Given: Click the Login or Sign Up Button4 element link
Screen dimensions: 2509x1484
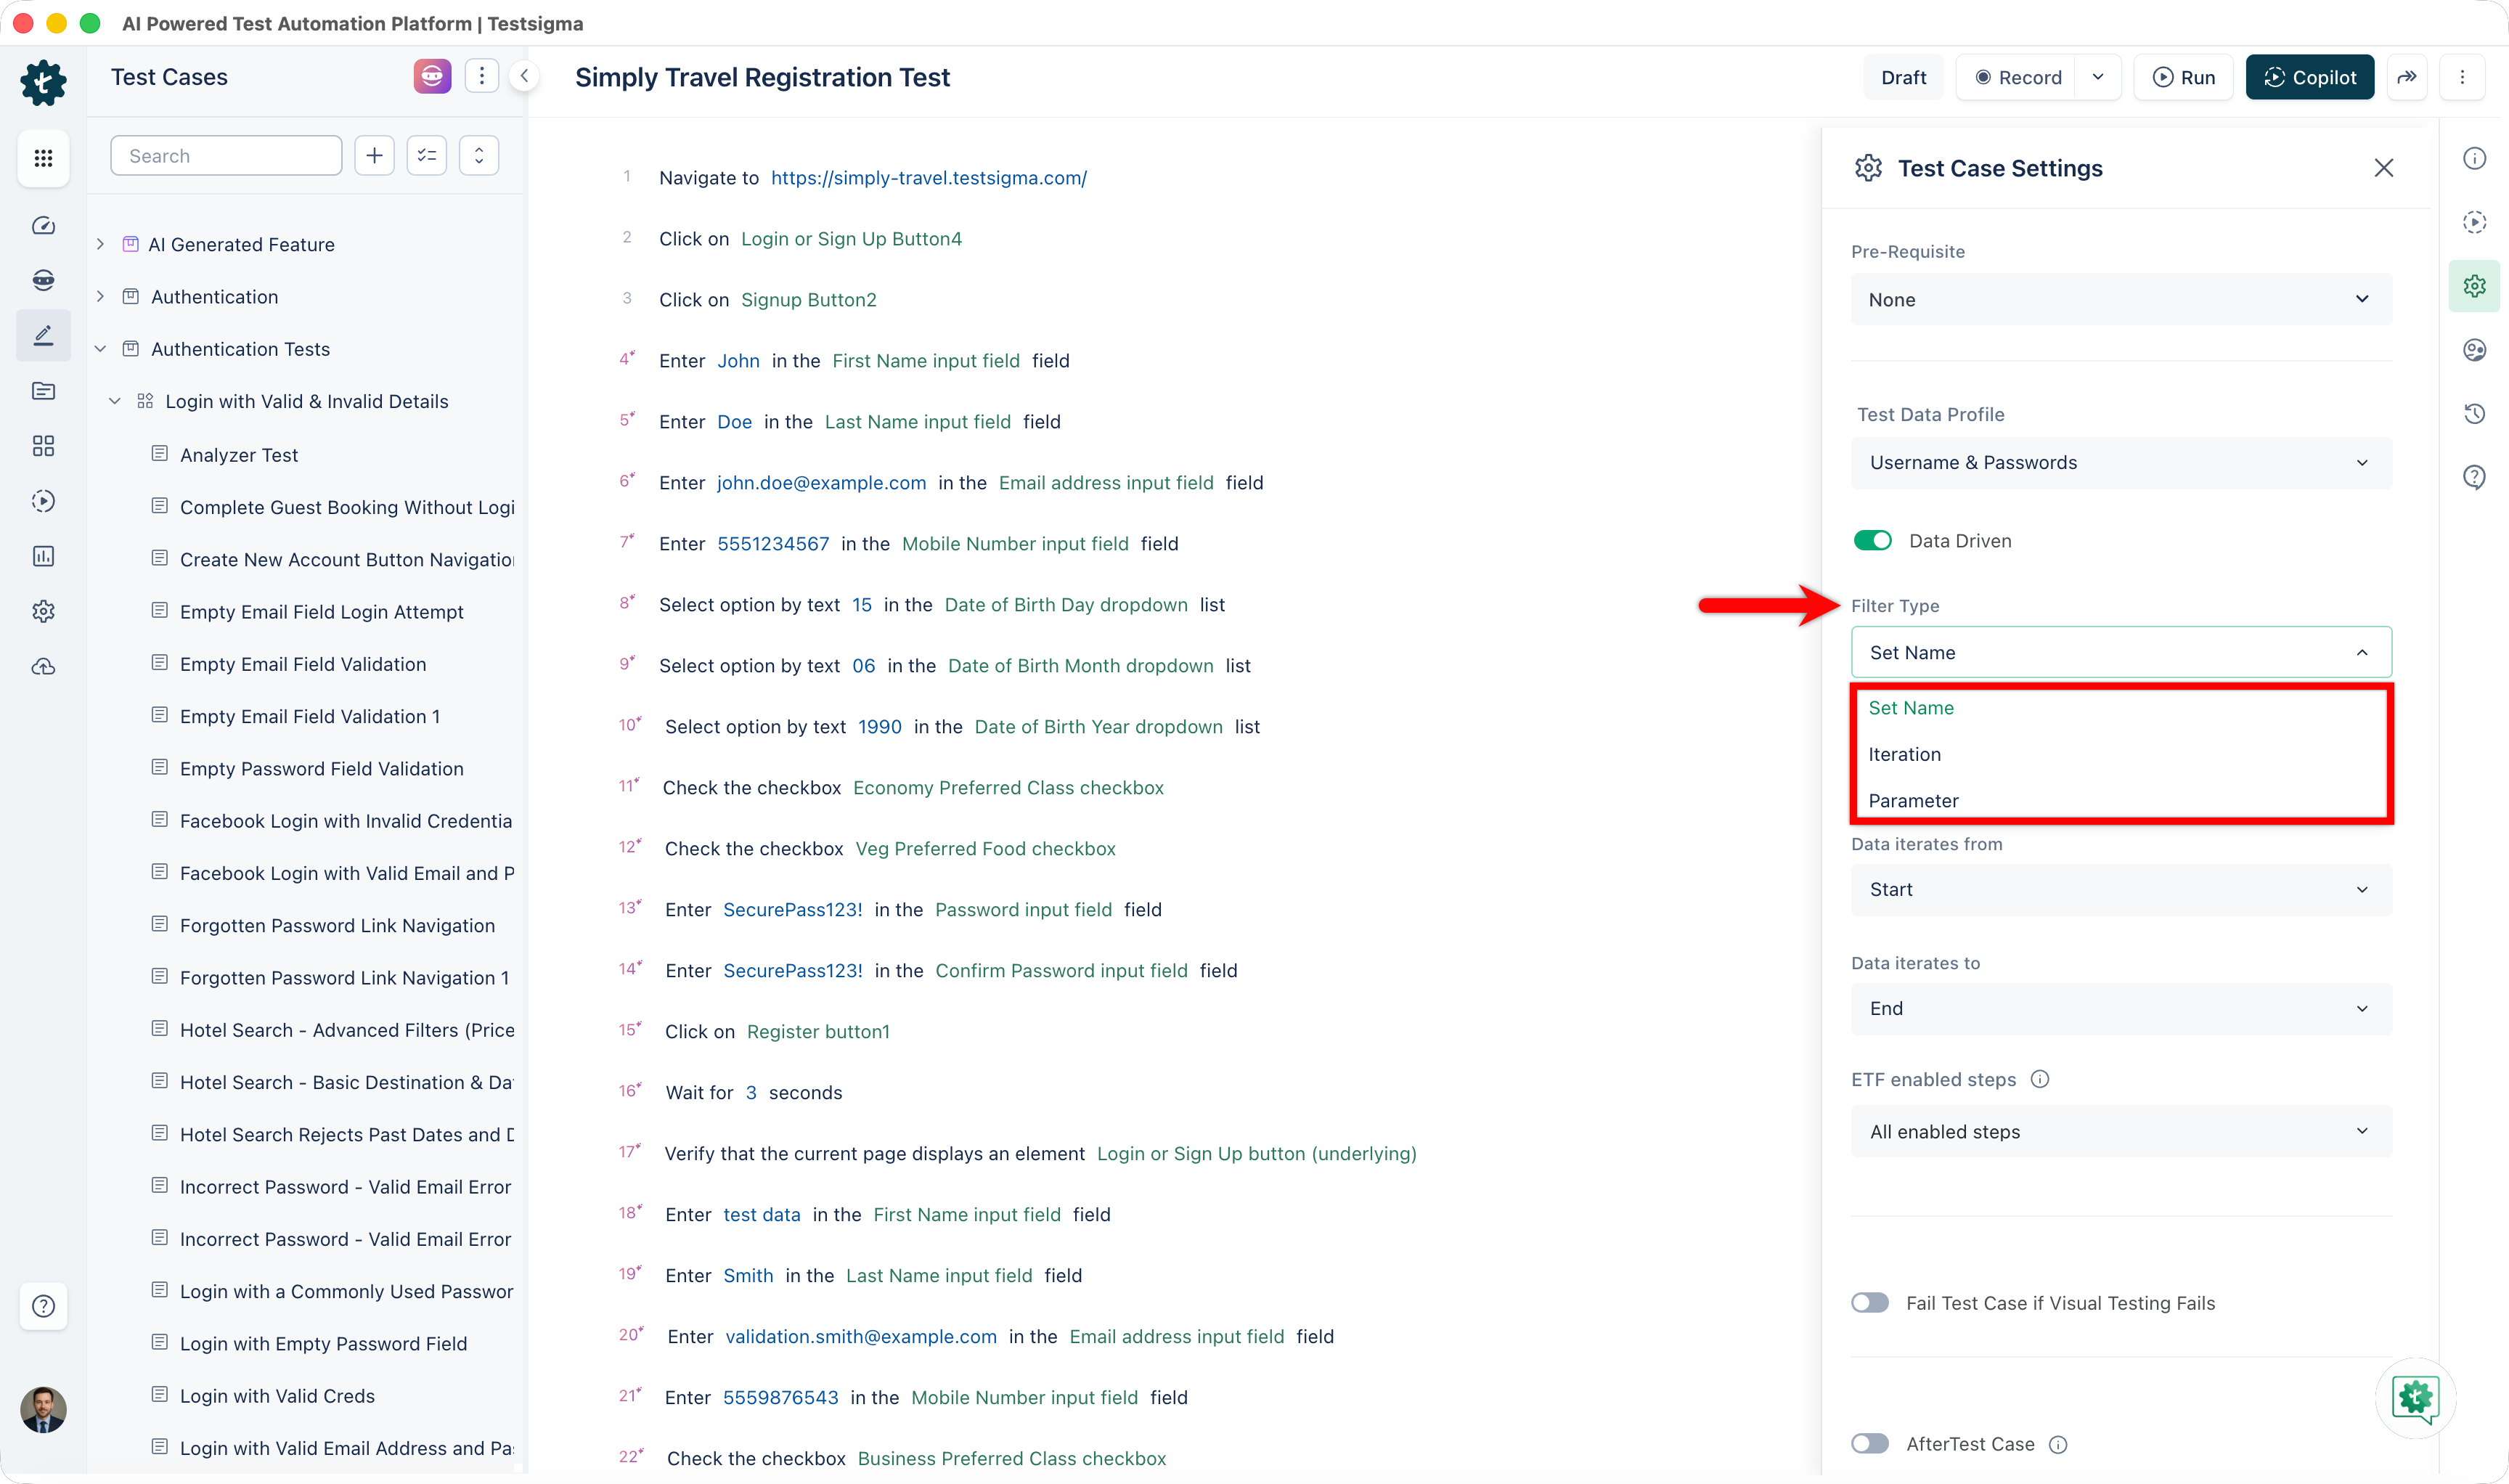Looking at the screenshot, I should click(x=851, y=239).
